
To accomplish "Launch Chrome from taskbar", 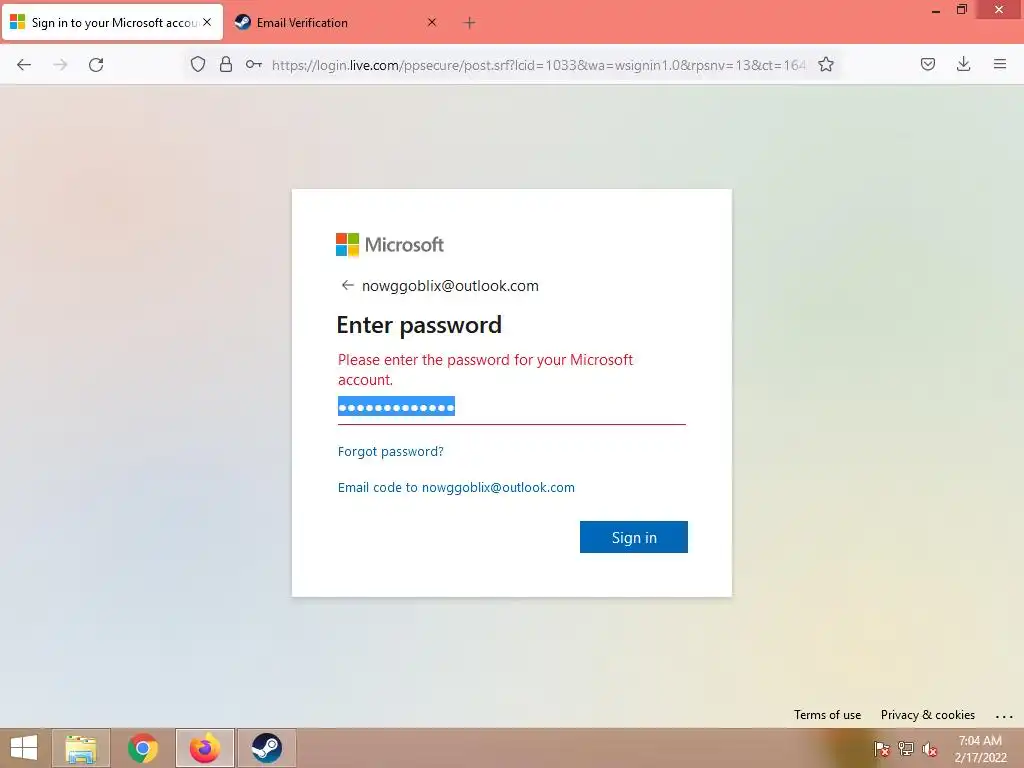I will (143, 748).
